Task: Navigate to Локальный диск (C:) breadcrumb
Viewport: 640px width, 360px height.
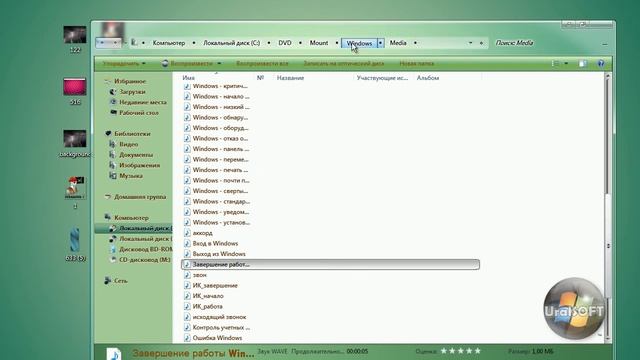Action: point(232,43)
